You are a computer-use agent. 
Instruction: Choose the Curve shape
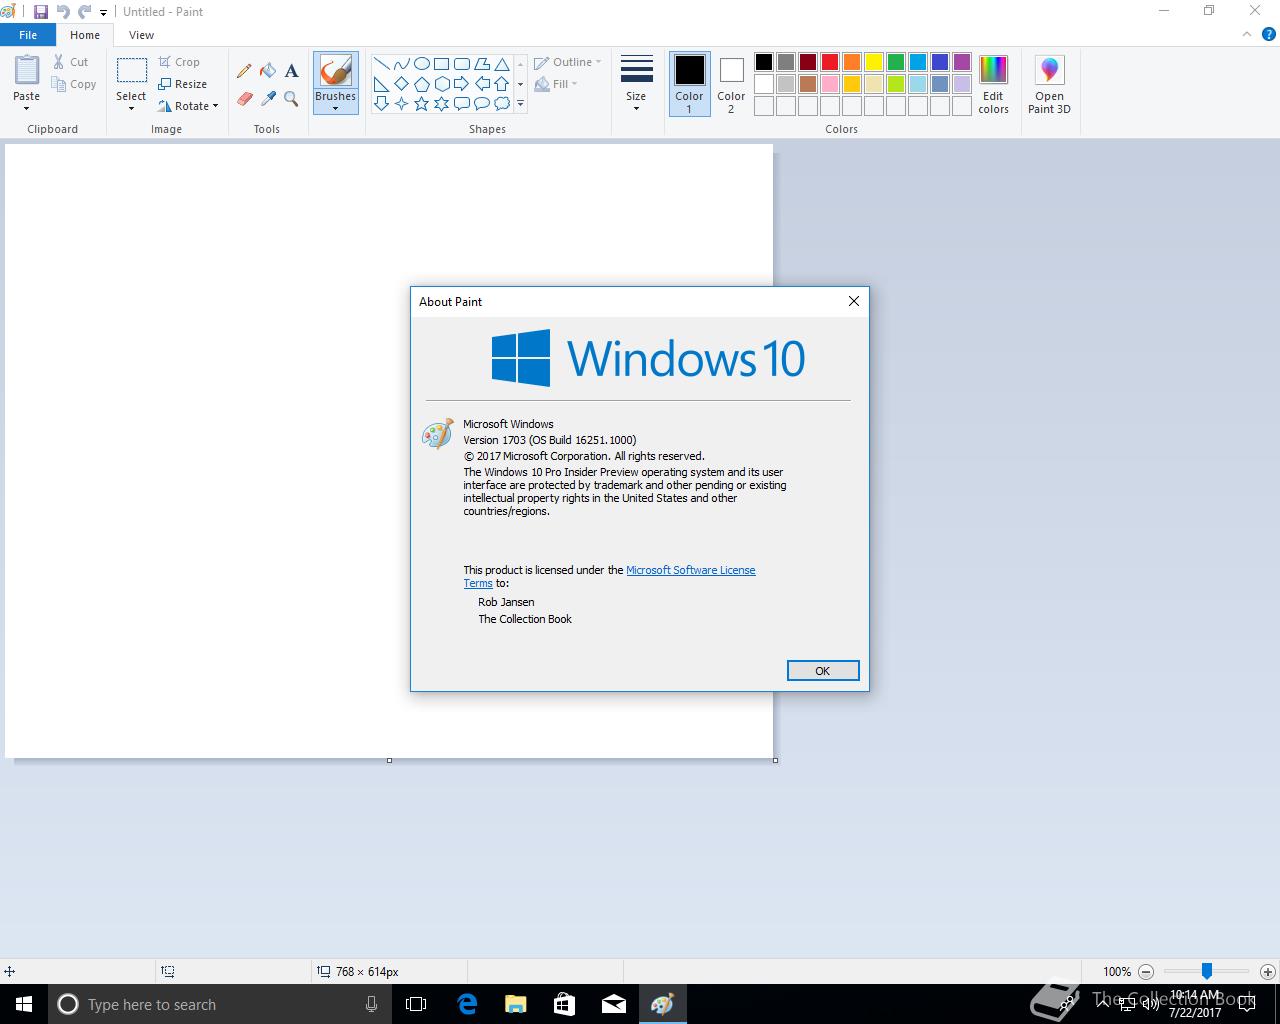click(401, 64)
